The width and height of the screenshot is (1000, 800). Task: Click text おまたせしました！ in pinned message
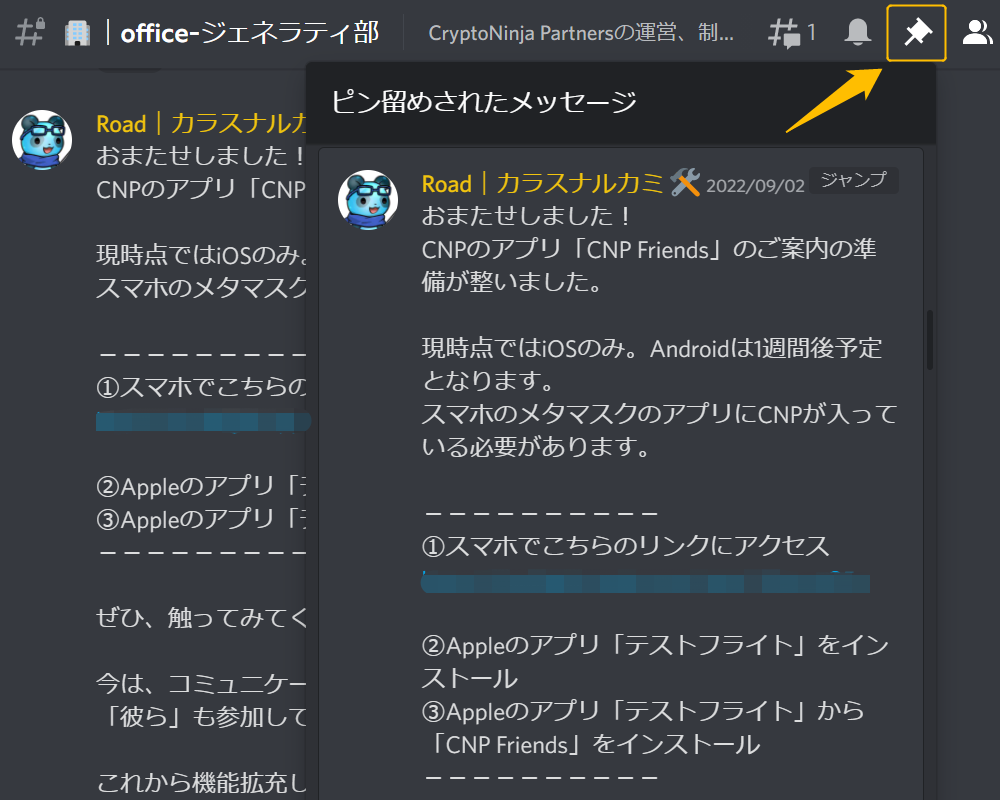coord(527,216)
